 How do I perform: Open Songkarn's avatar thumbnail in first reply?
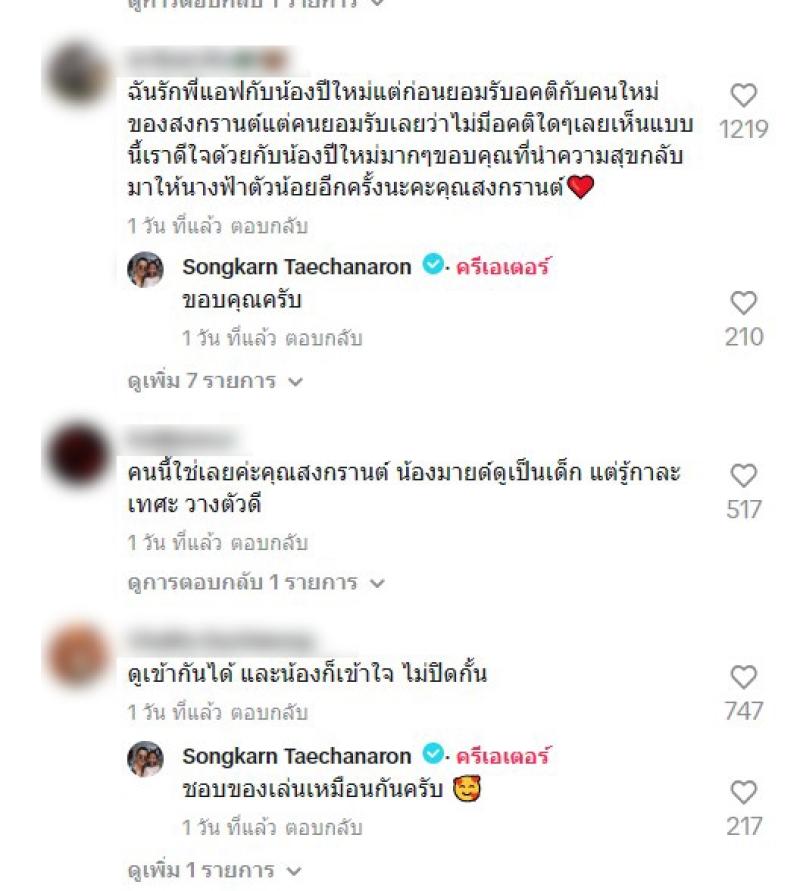(x=145, y=269)
